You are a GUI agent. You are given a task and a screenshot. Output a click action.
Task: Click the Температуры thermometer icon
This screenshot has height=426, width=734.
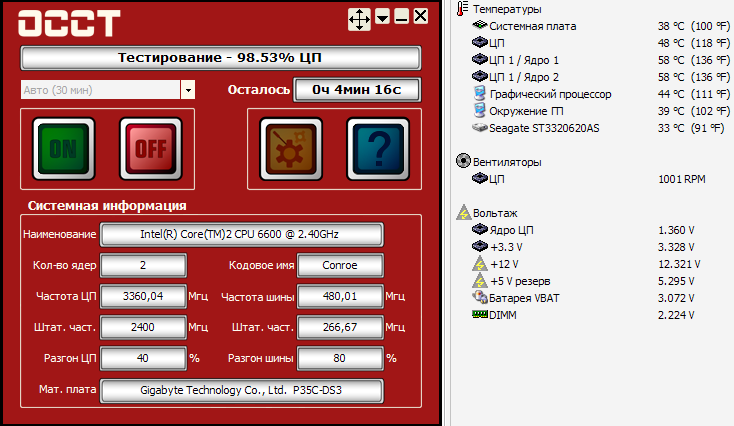pyautogui.click(x=462, y=8)
